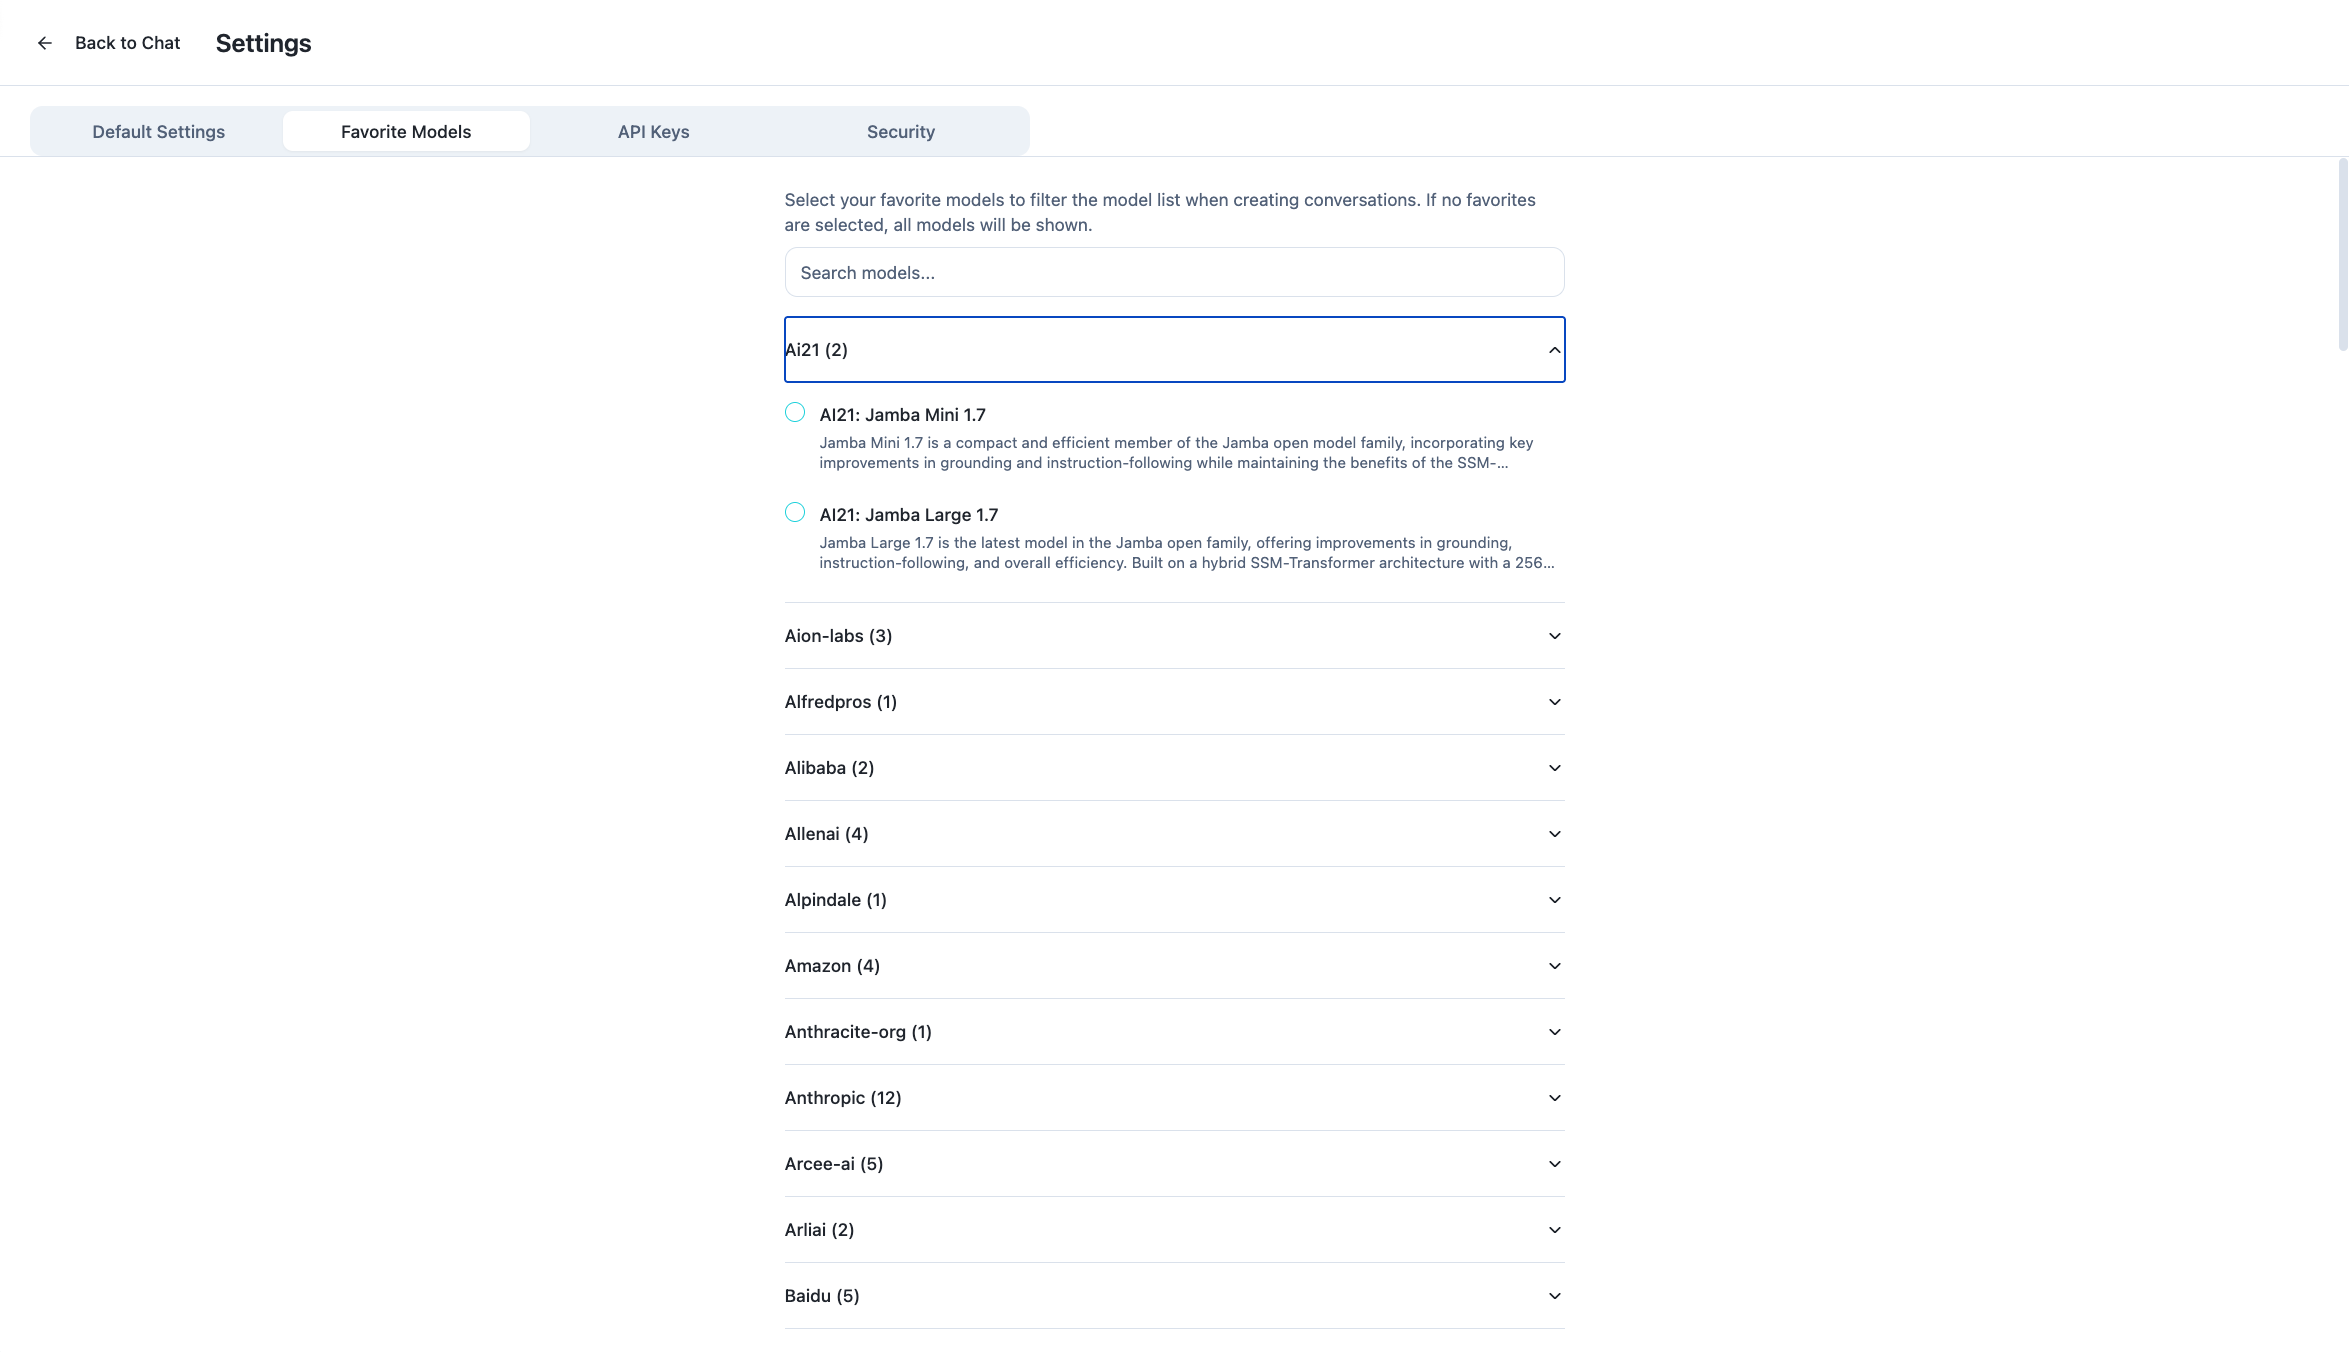Click the Back to Chat link
2349x1352 pixels.
pos(127,42)
